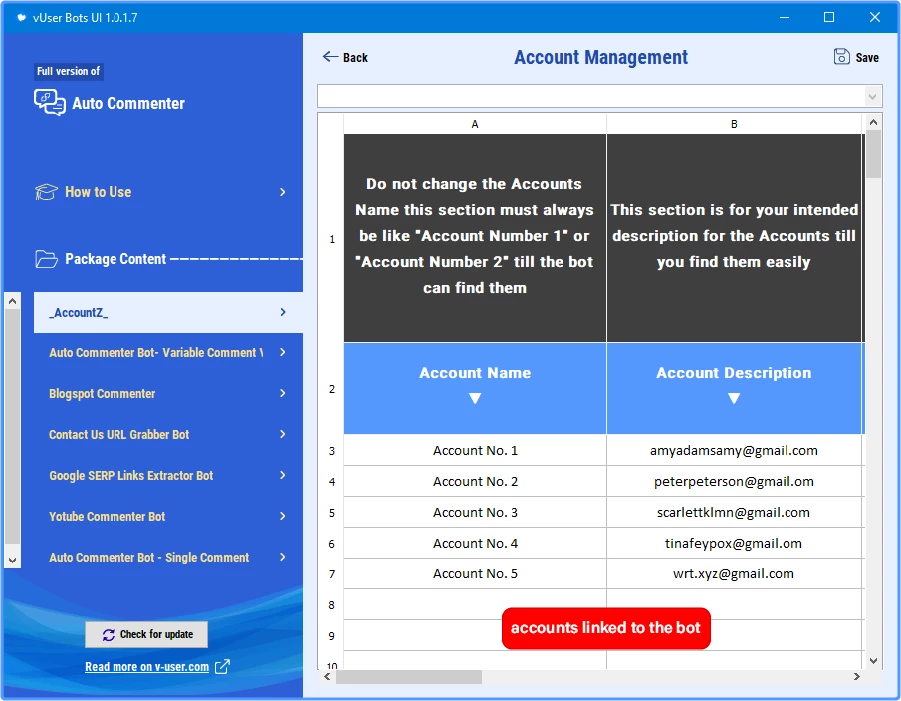
Task: Click the intended description instruction cell in column B
Action: click(734, 238)
